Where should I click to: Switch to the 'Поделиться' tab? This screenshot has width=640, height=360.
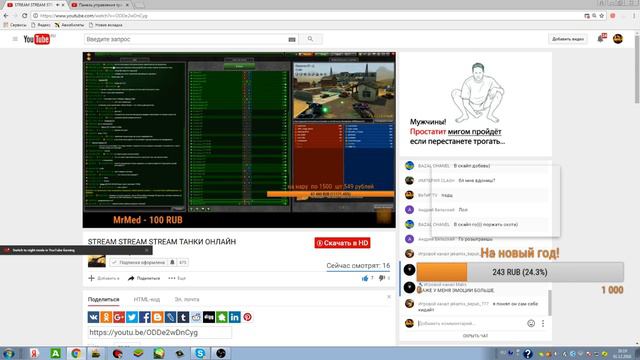104,300
